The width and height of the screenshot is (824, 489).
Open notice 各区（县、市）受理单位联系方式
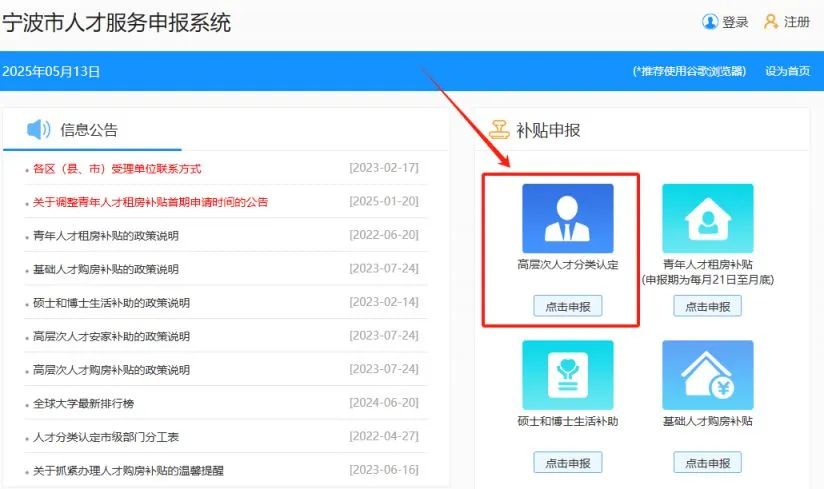pyautogui.click(x=117, y=169)
